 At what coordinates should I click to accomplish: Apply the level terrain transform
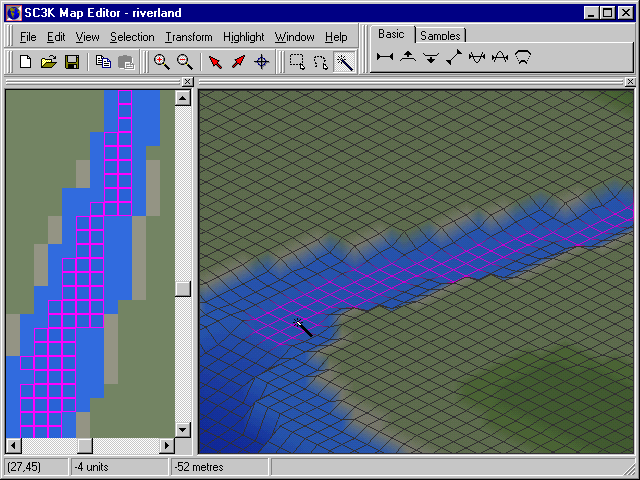[385, 57]
